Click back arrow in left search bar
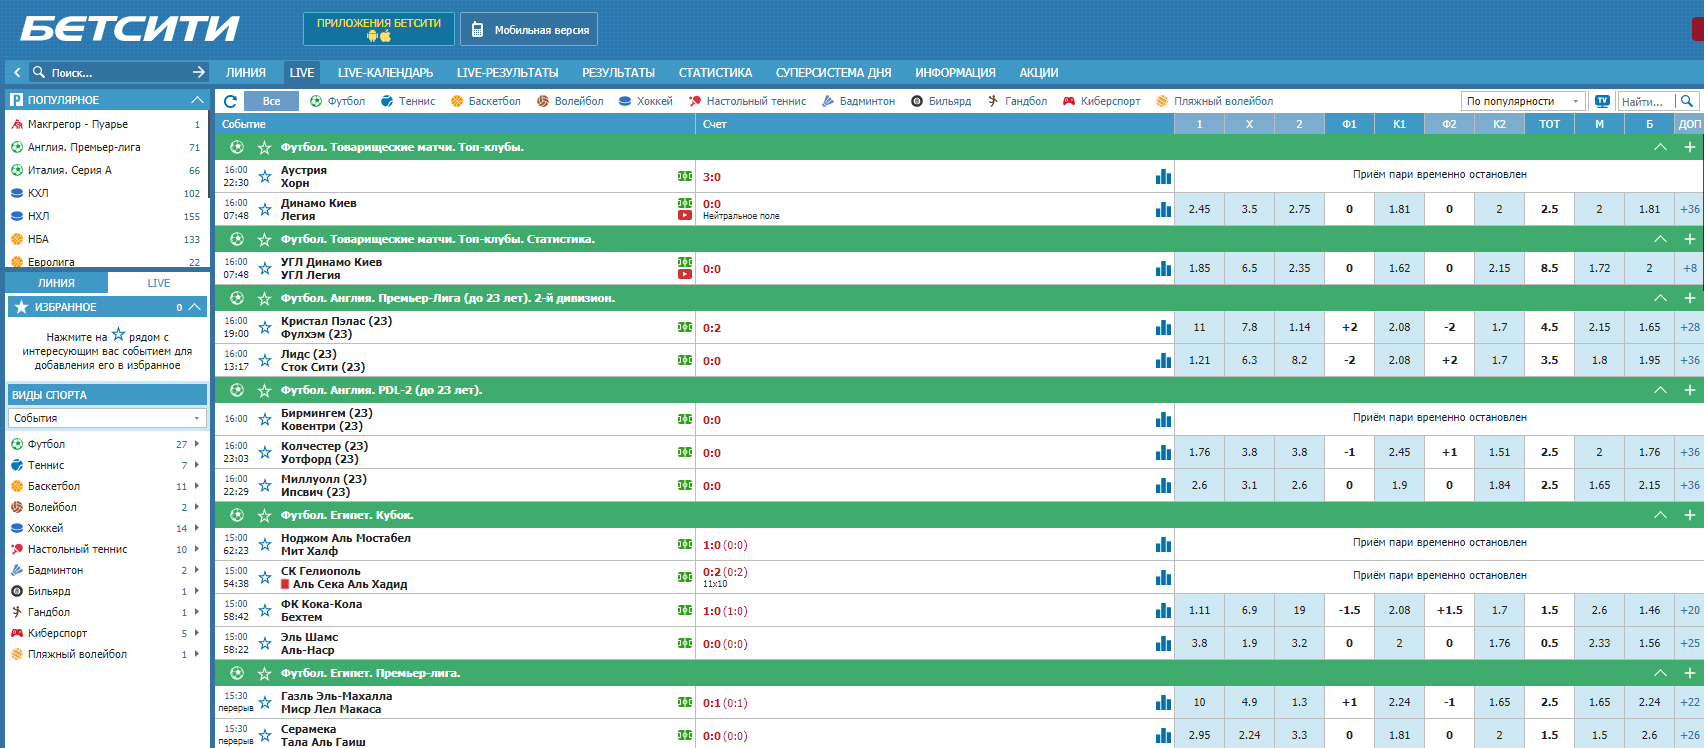 point(17,72)
